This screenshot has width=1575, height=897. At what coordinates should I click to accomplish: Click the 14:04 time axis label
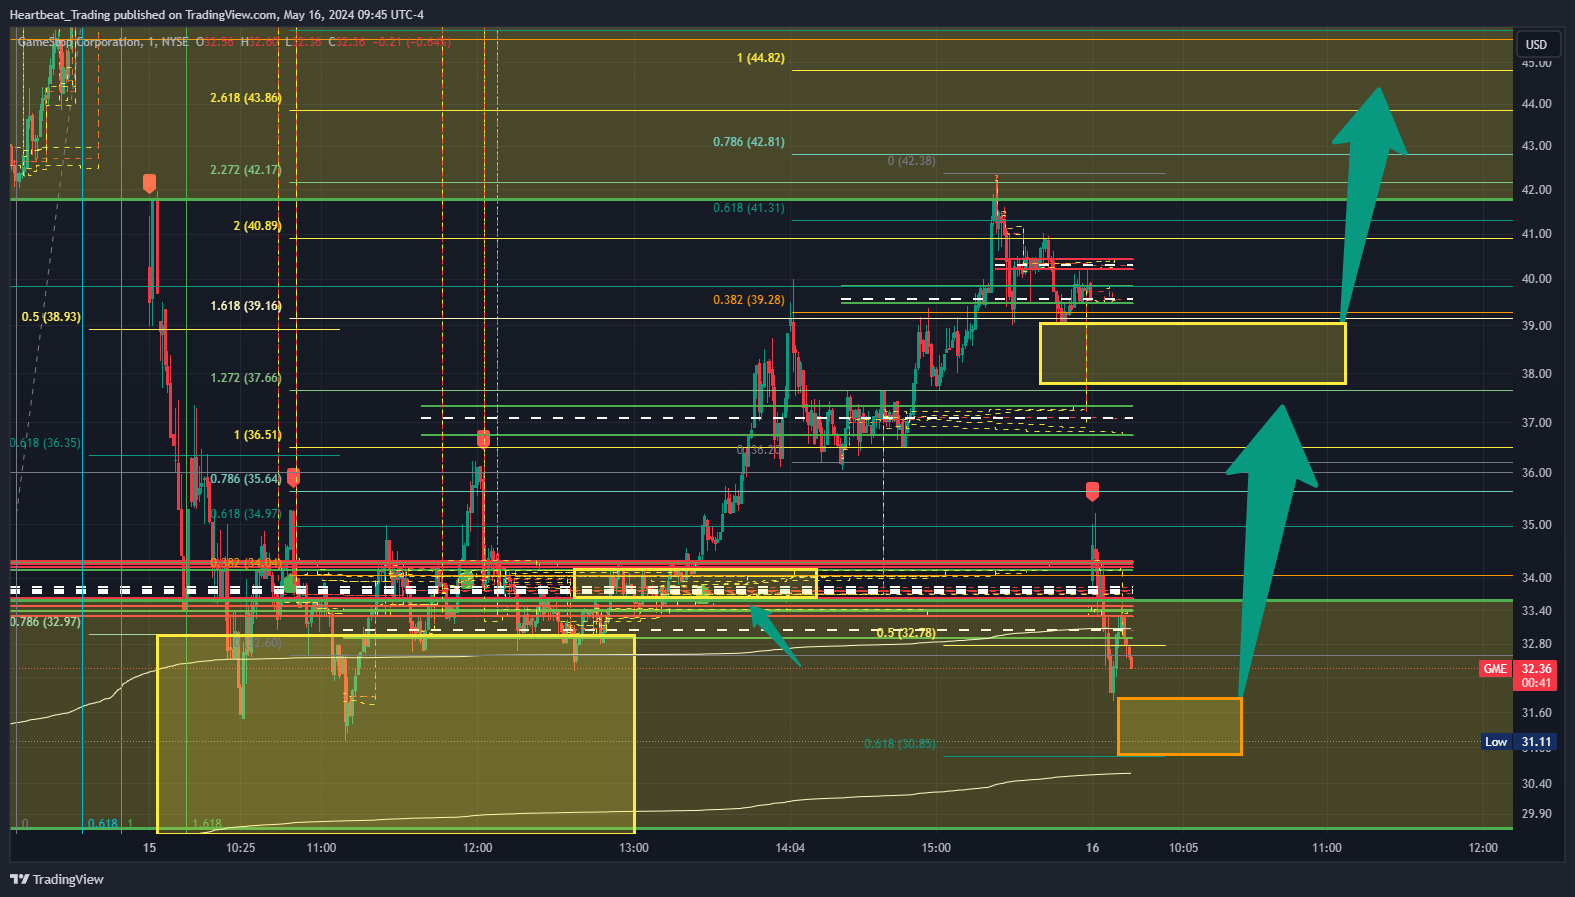(790, 848)
